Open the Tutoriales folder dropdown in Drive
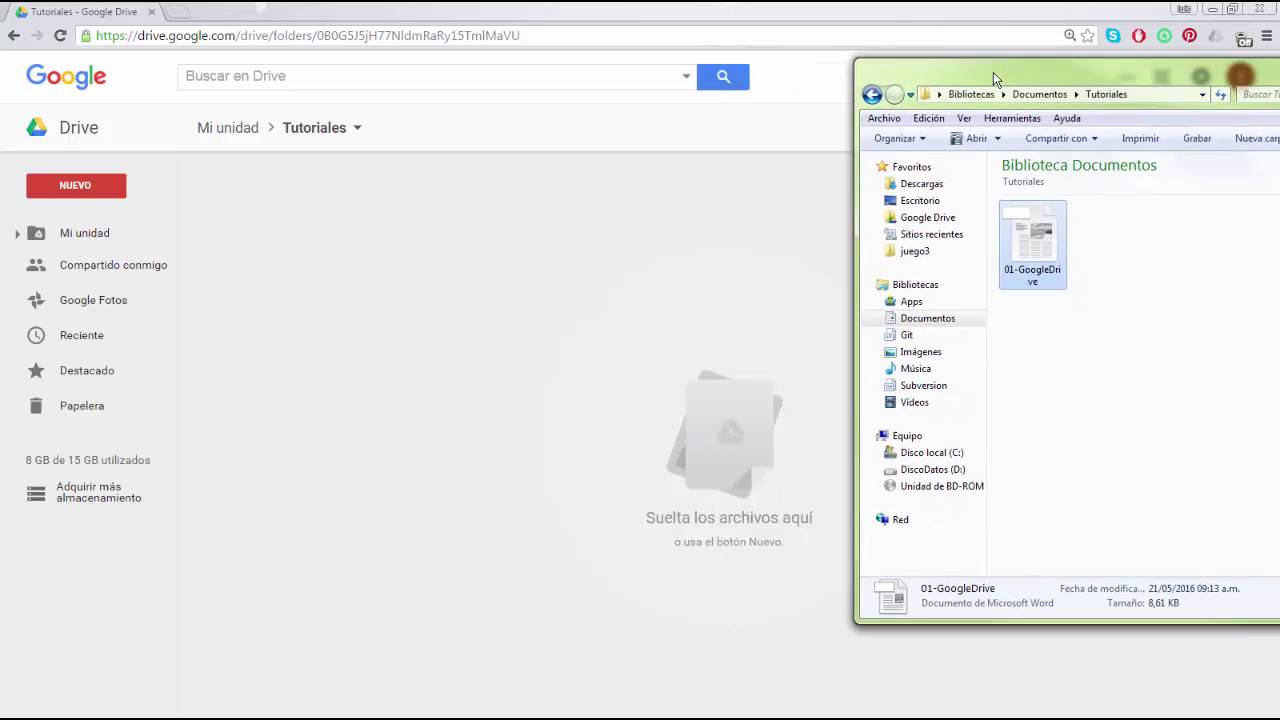The image size is (1280, 720). tap(357, 128)
